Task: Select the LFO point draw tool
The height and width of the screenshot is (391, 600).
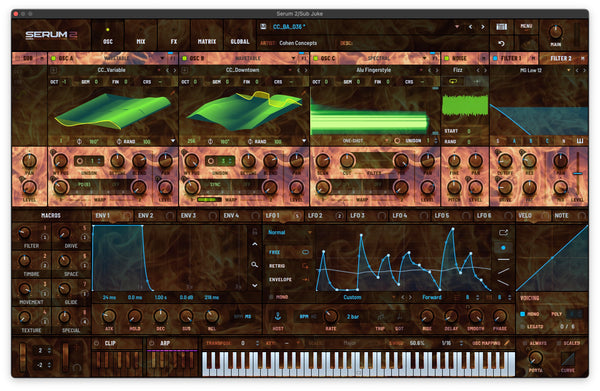Action: [x=503, y=248]
